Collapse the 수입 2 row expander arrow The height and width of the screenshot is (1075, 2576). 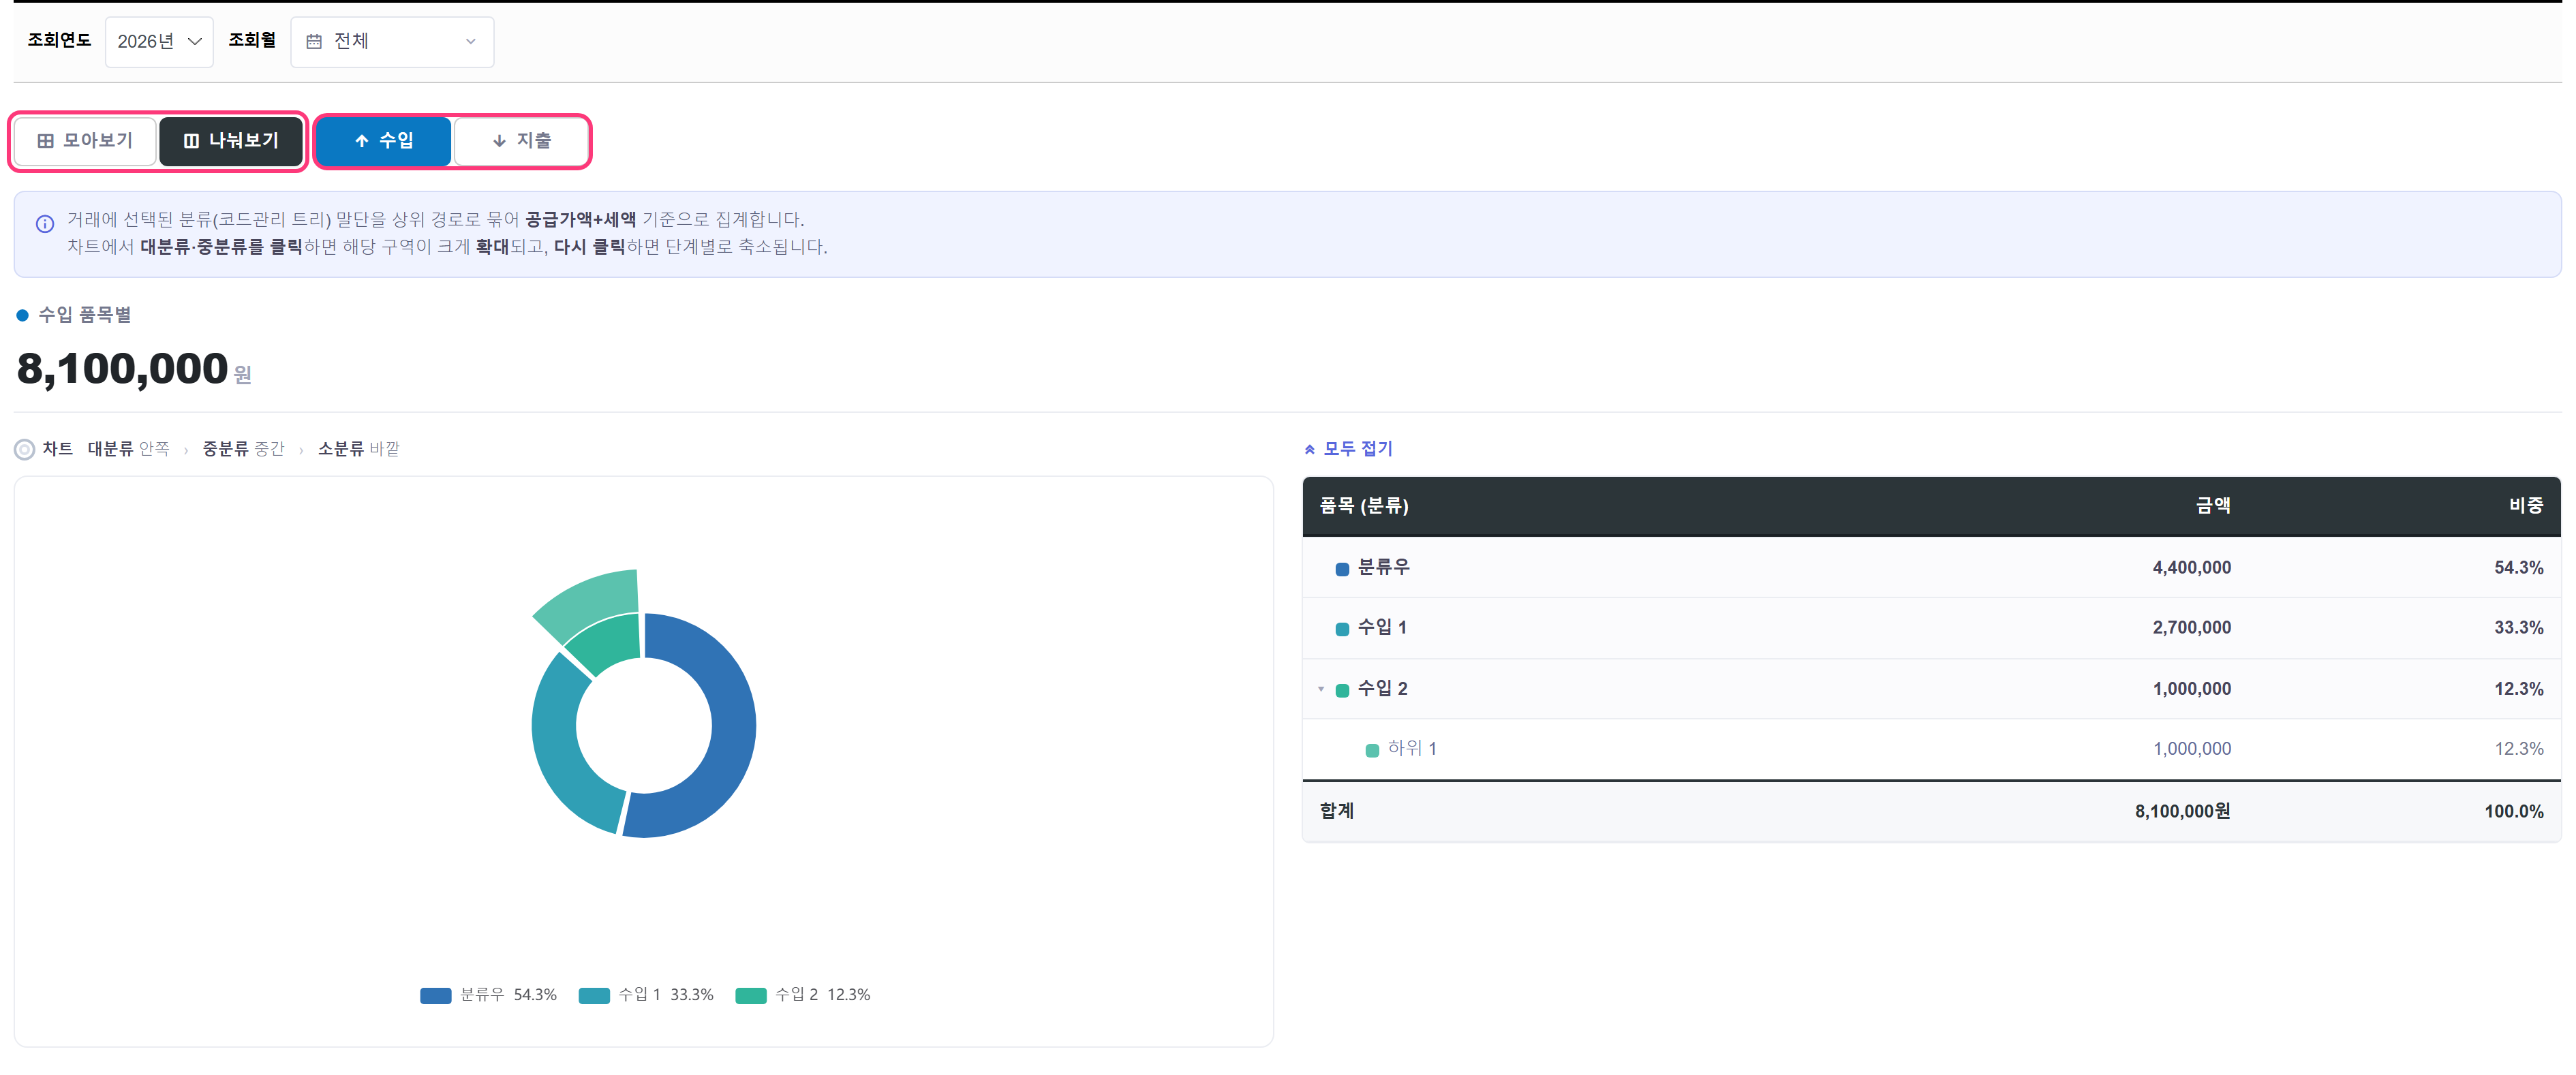click(1320, 689)
